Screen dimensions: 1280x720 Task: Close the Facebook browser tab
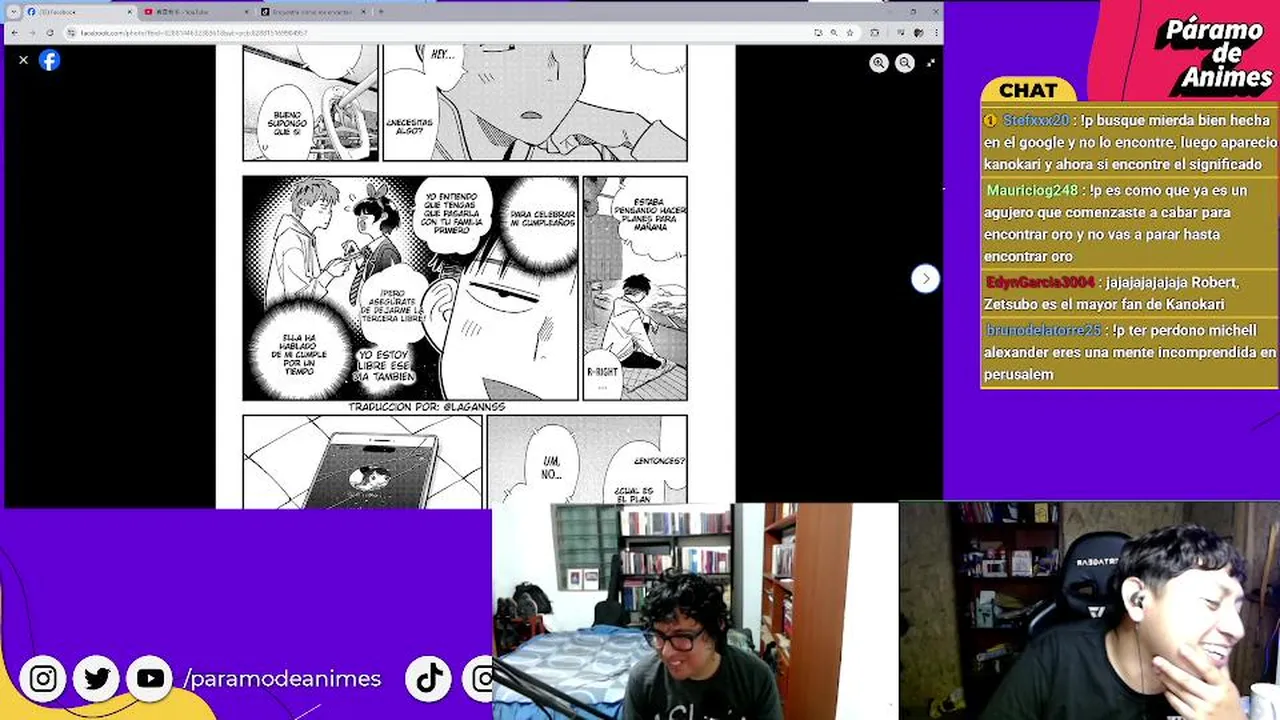(129, 12)
